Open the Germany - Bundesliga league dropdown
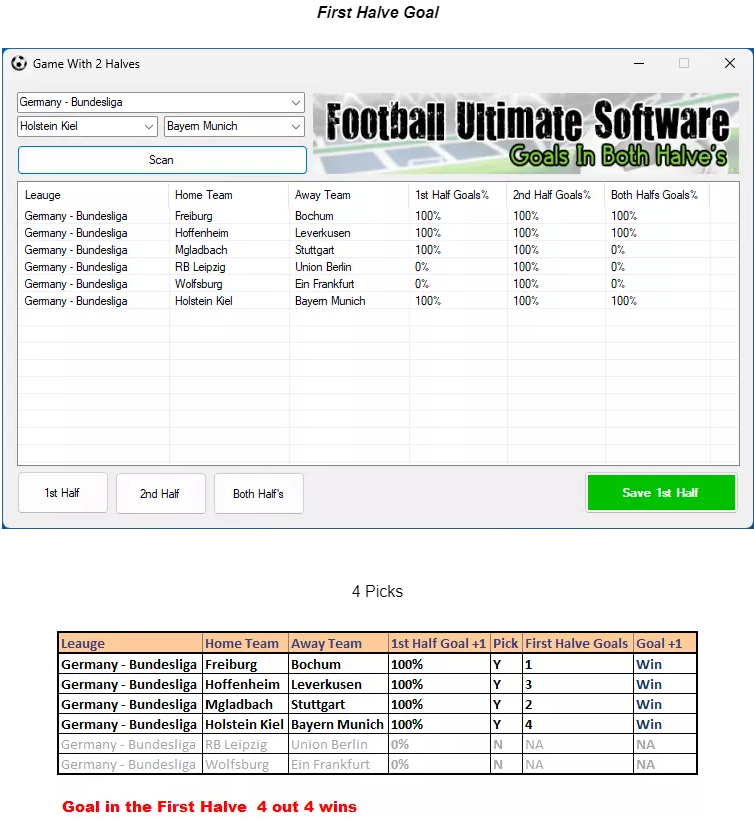This screenshot has height=820, width=754. pyautogui.click(x=161, y=102)
